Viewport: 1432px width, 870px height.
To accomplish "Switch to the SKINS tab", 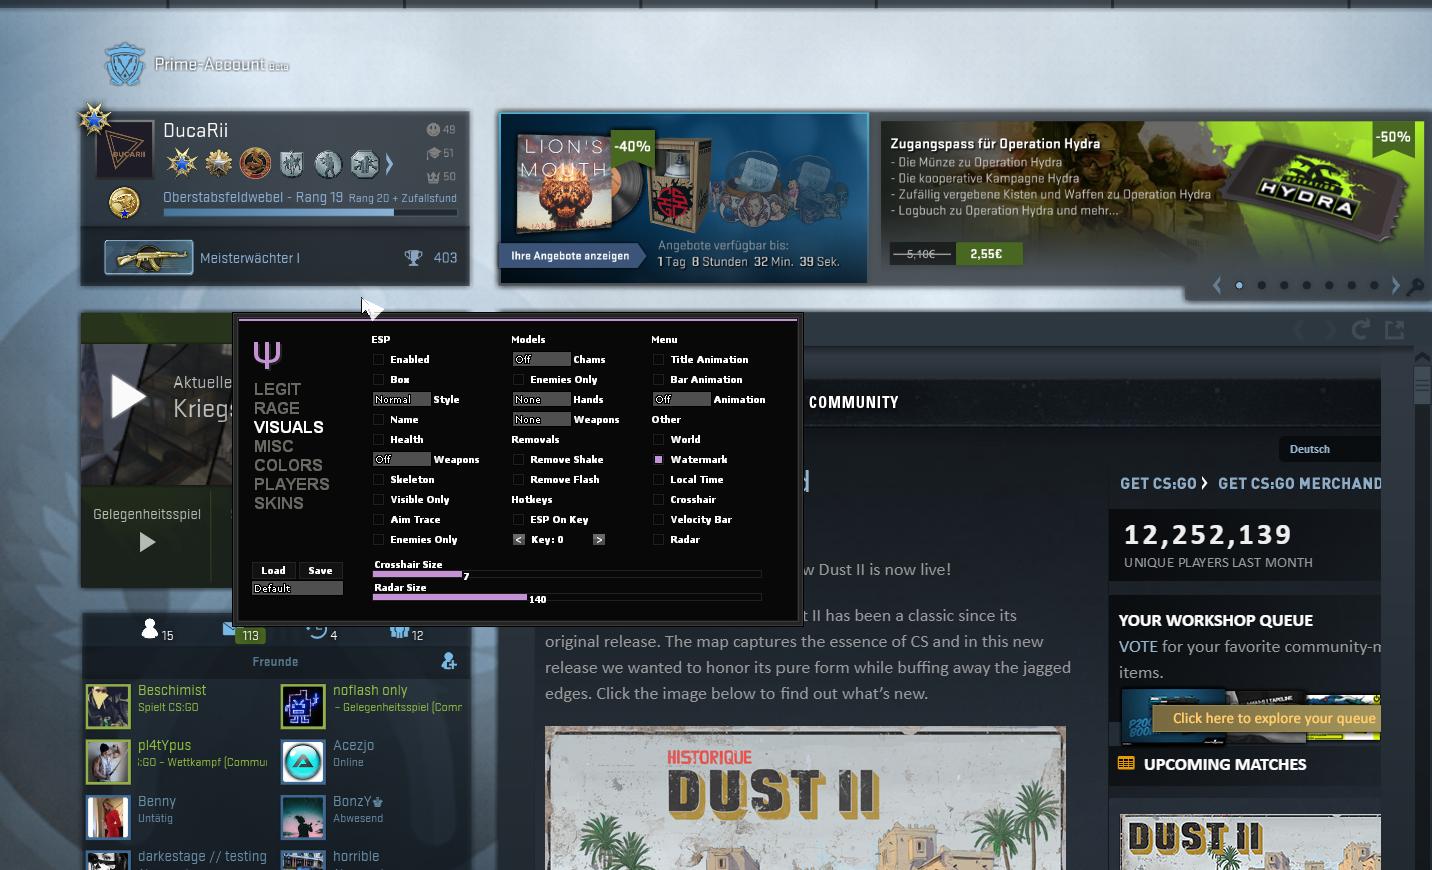I will (x=278, y=503).
